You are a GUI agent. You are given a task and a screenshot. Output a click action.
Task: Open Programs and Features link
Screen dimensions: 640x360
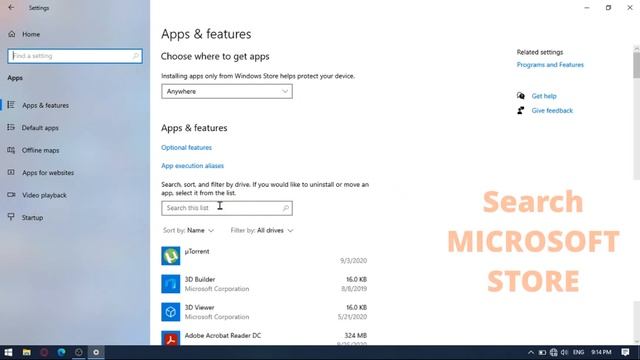(x=550, y=65)
